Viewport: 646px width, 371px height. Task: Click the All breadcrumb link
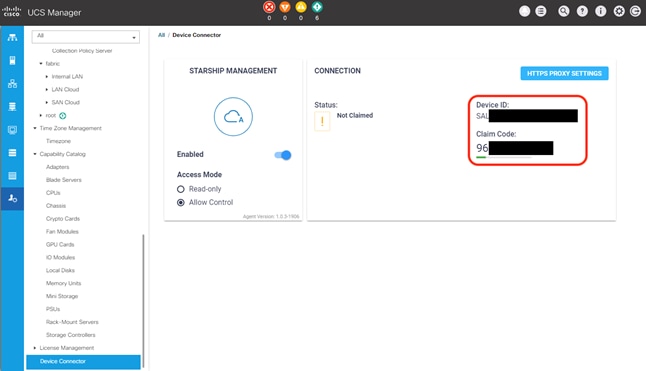click(x=162, y=35)
